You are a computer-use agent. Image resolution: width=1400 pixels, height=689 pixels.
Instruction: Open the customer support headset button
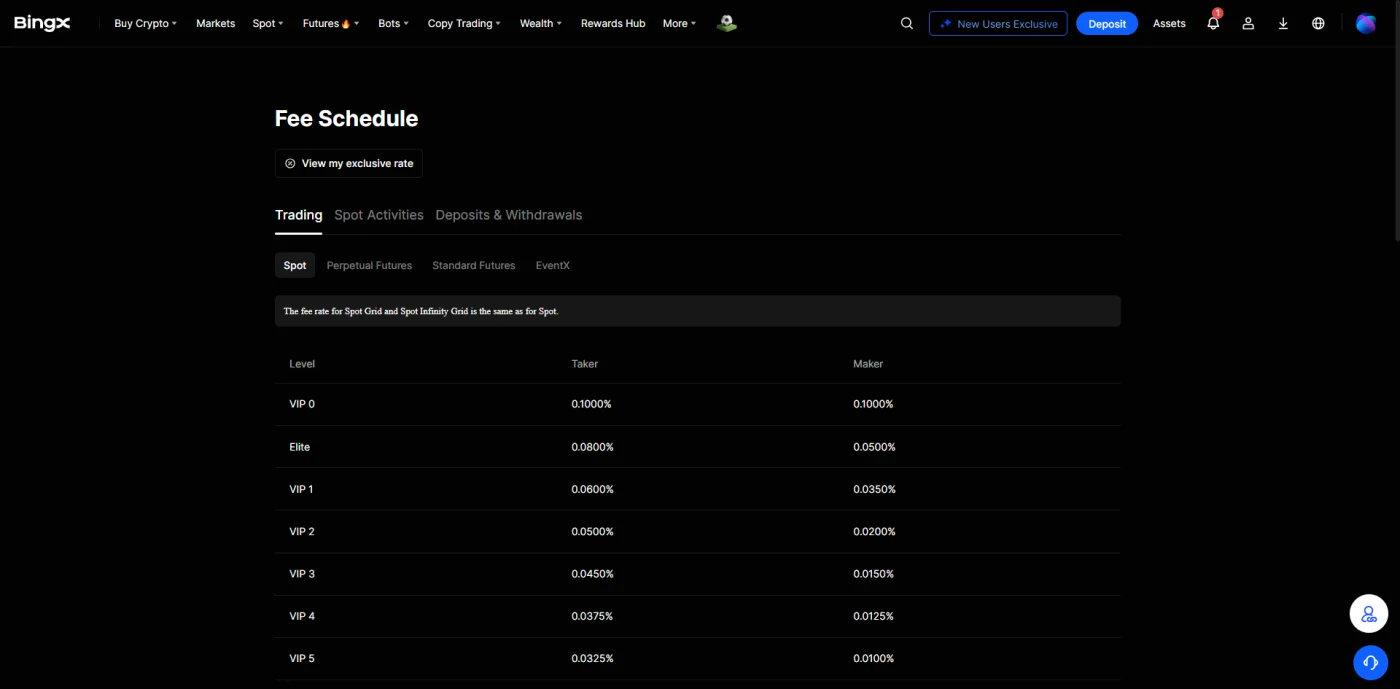pyautogui.click(x=1370, y=662)
